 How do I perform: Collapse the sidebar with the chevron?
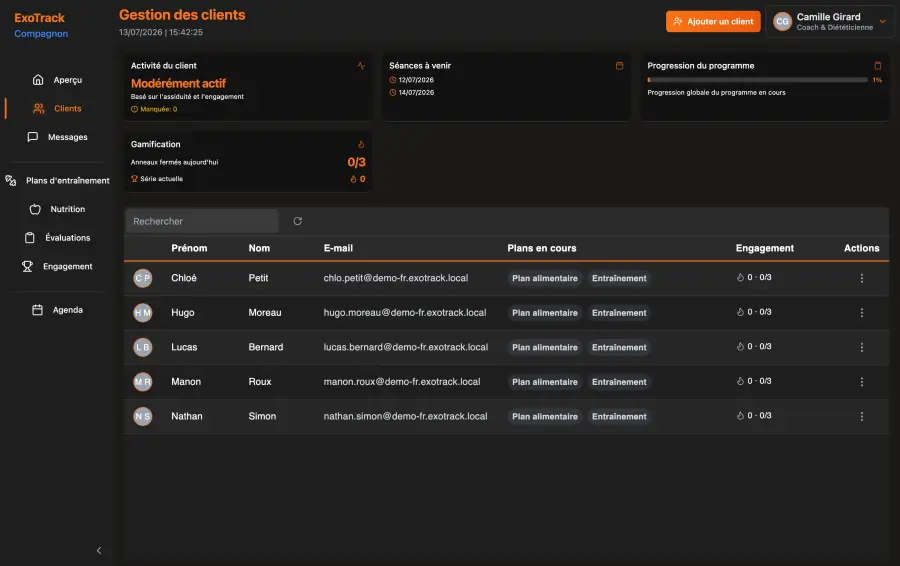coord(99,551)
